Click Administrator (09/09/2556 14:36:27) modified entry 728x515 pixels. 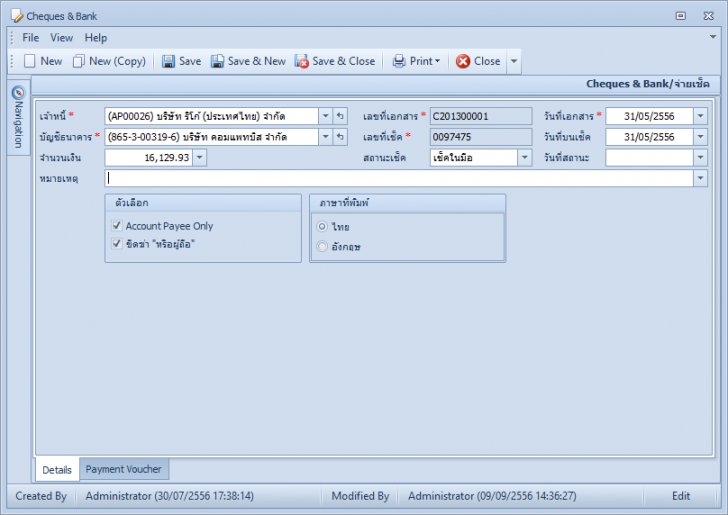click(x=492, y=496)
